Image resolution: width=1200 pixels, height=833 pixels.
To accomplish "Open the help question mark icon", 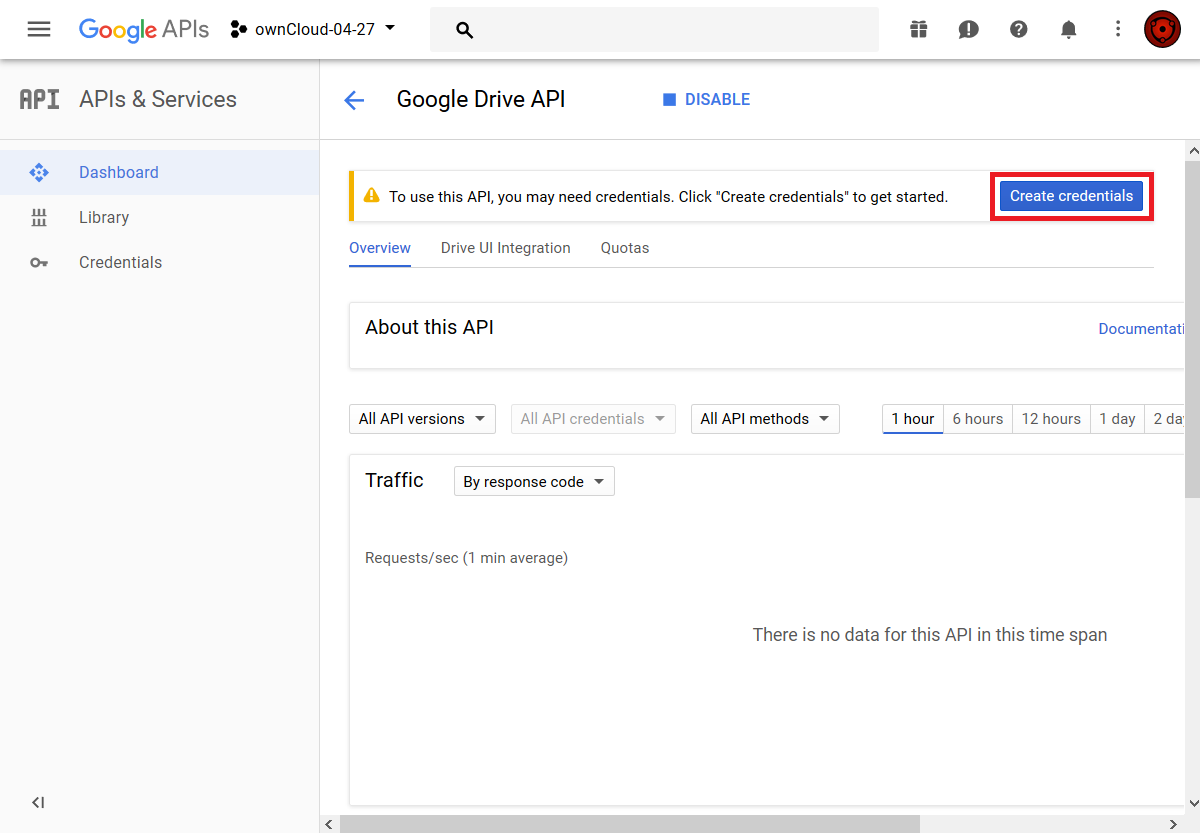I will (x=1018, y=29).
